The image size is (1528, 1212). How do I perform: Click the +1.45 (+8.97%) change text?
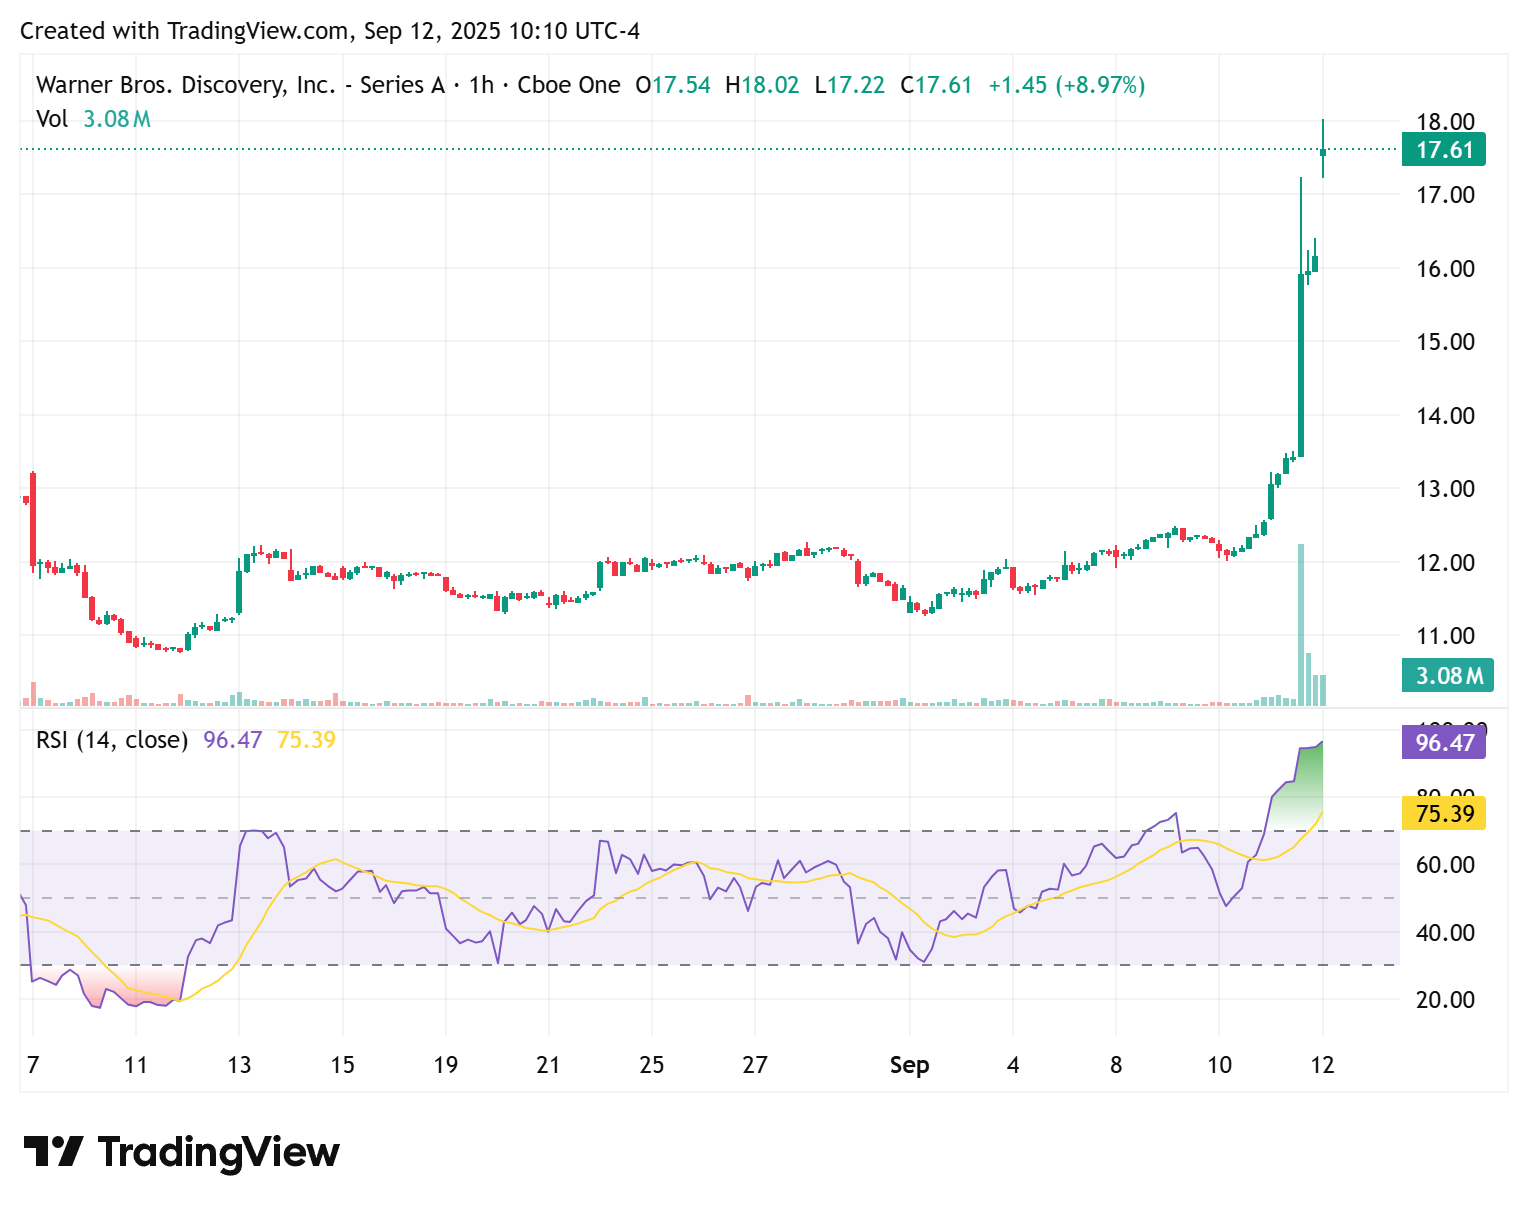click(x=1067, y=85)
